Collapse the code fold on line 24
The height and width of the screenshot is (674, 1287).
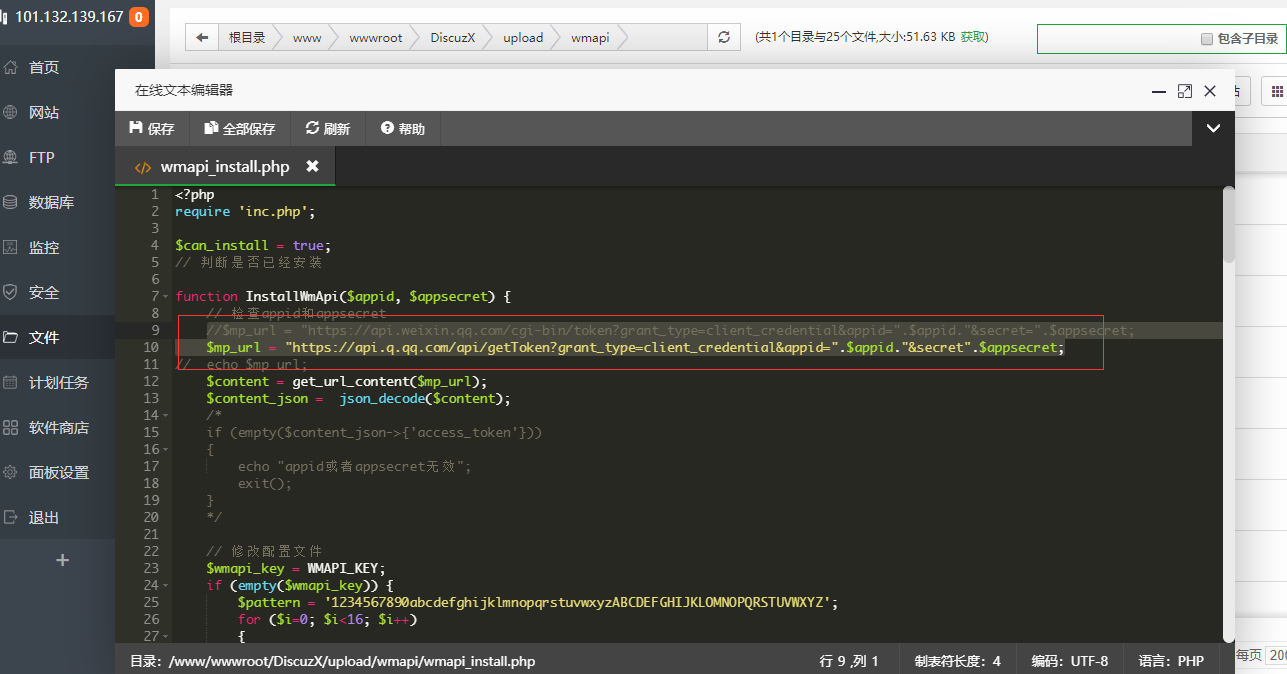(166, 585)
